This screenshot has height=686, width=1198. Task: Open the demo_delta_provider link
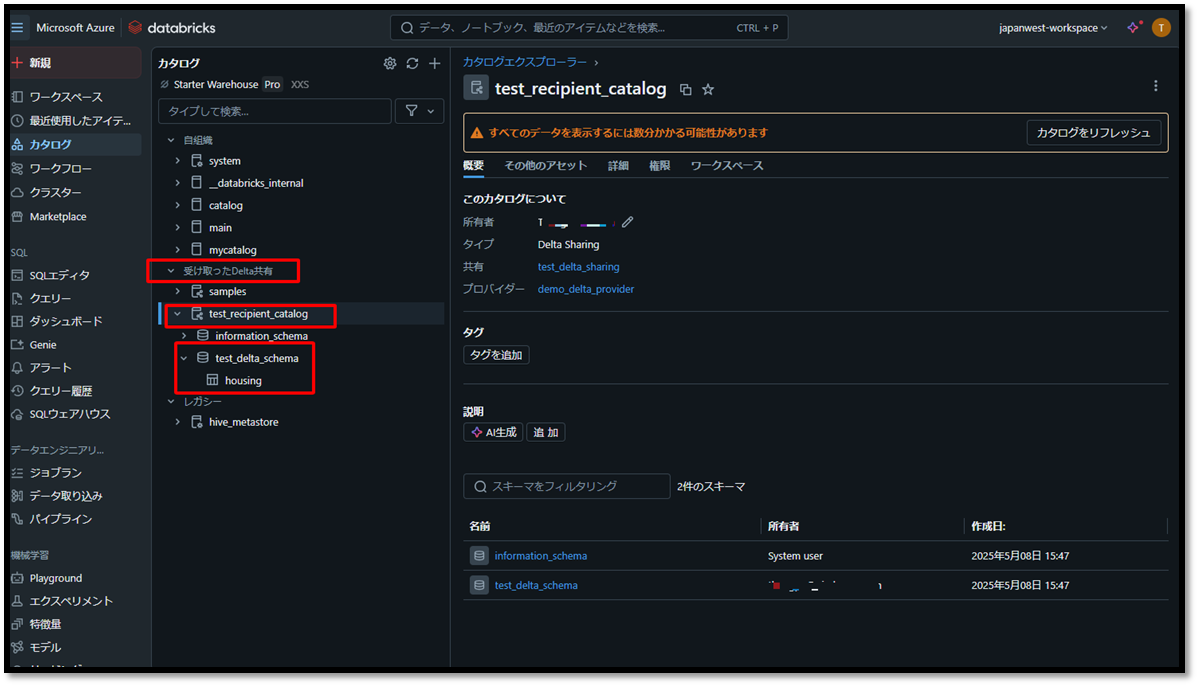coord(585,289)
